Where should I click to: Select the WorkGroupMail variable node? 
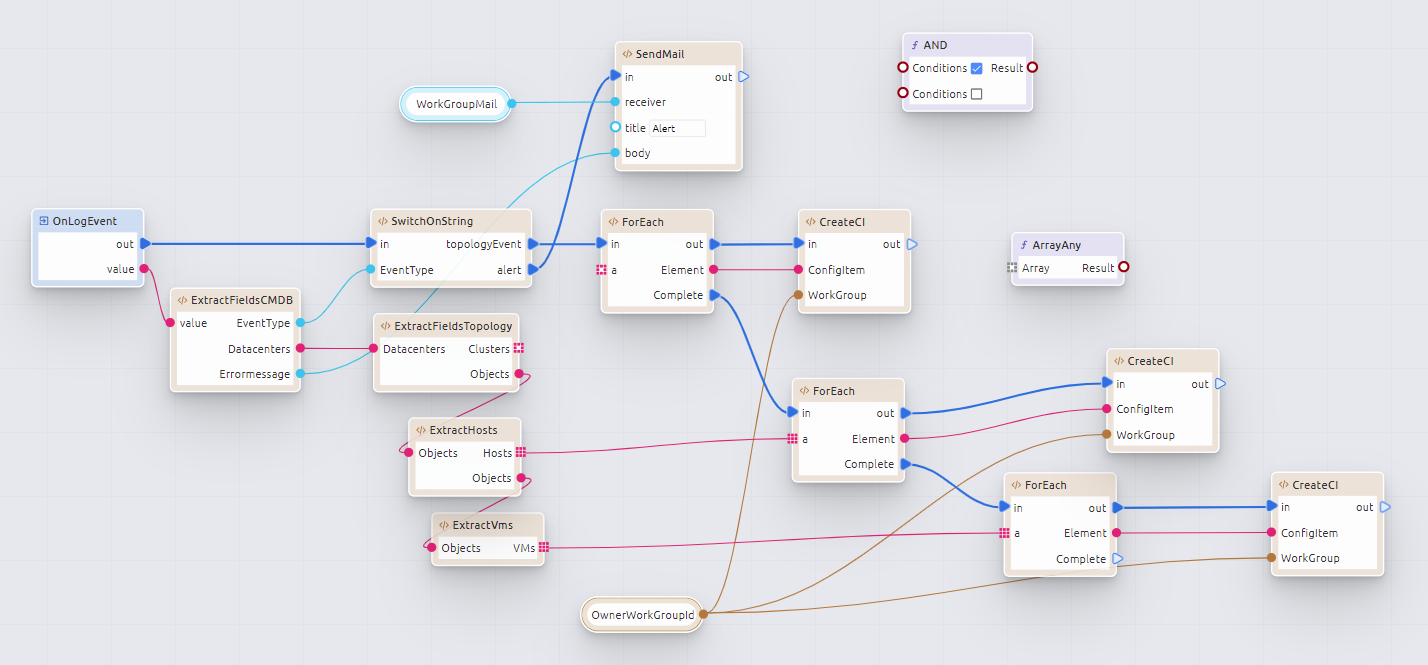point(456,104)
